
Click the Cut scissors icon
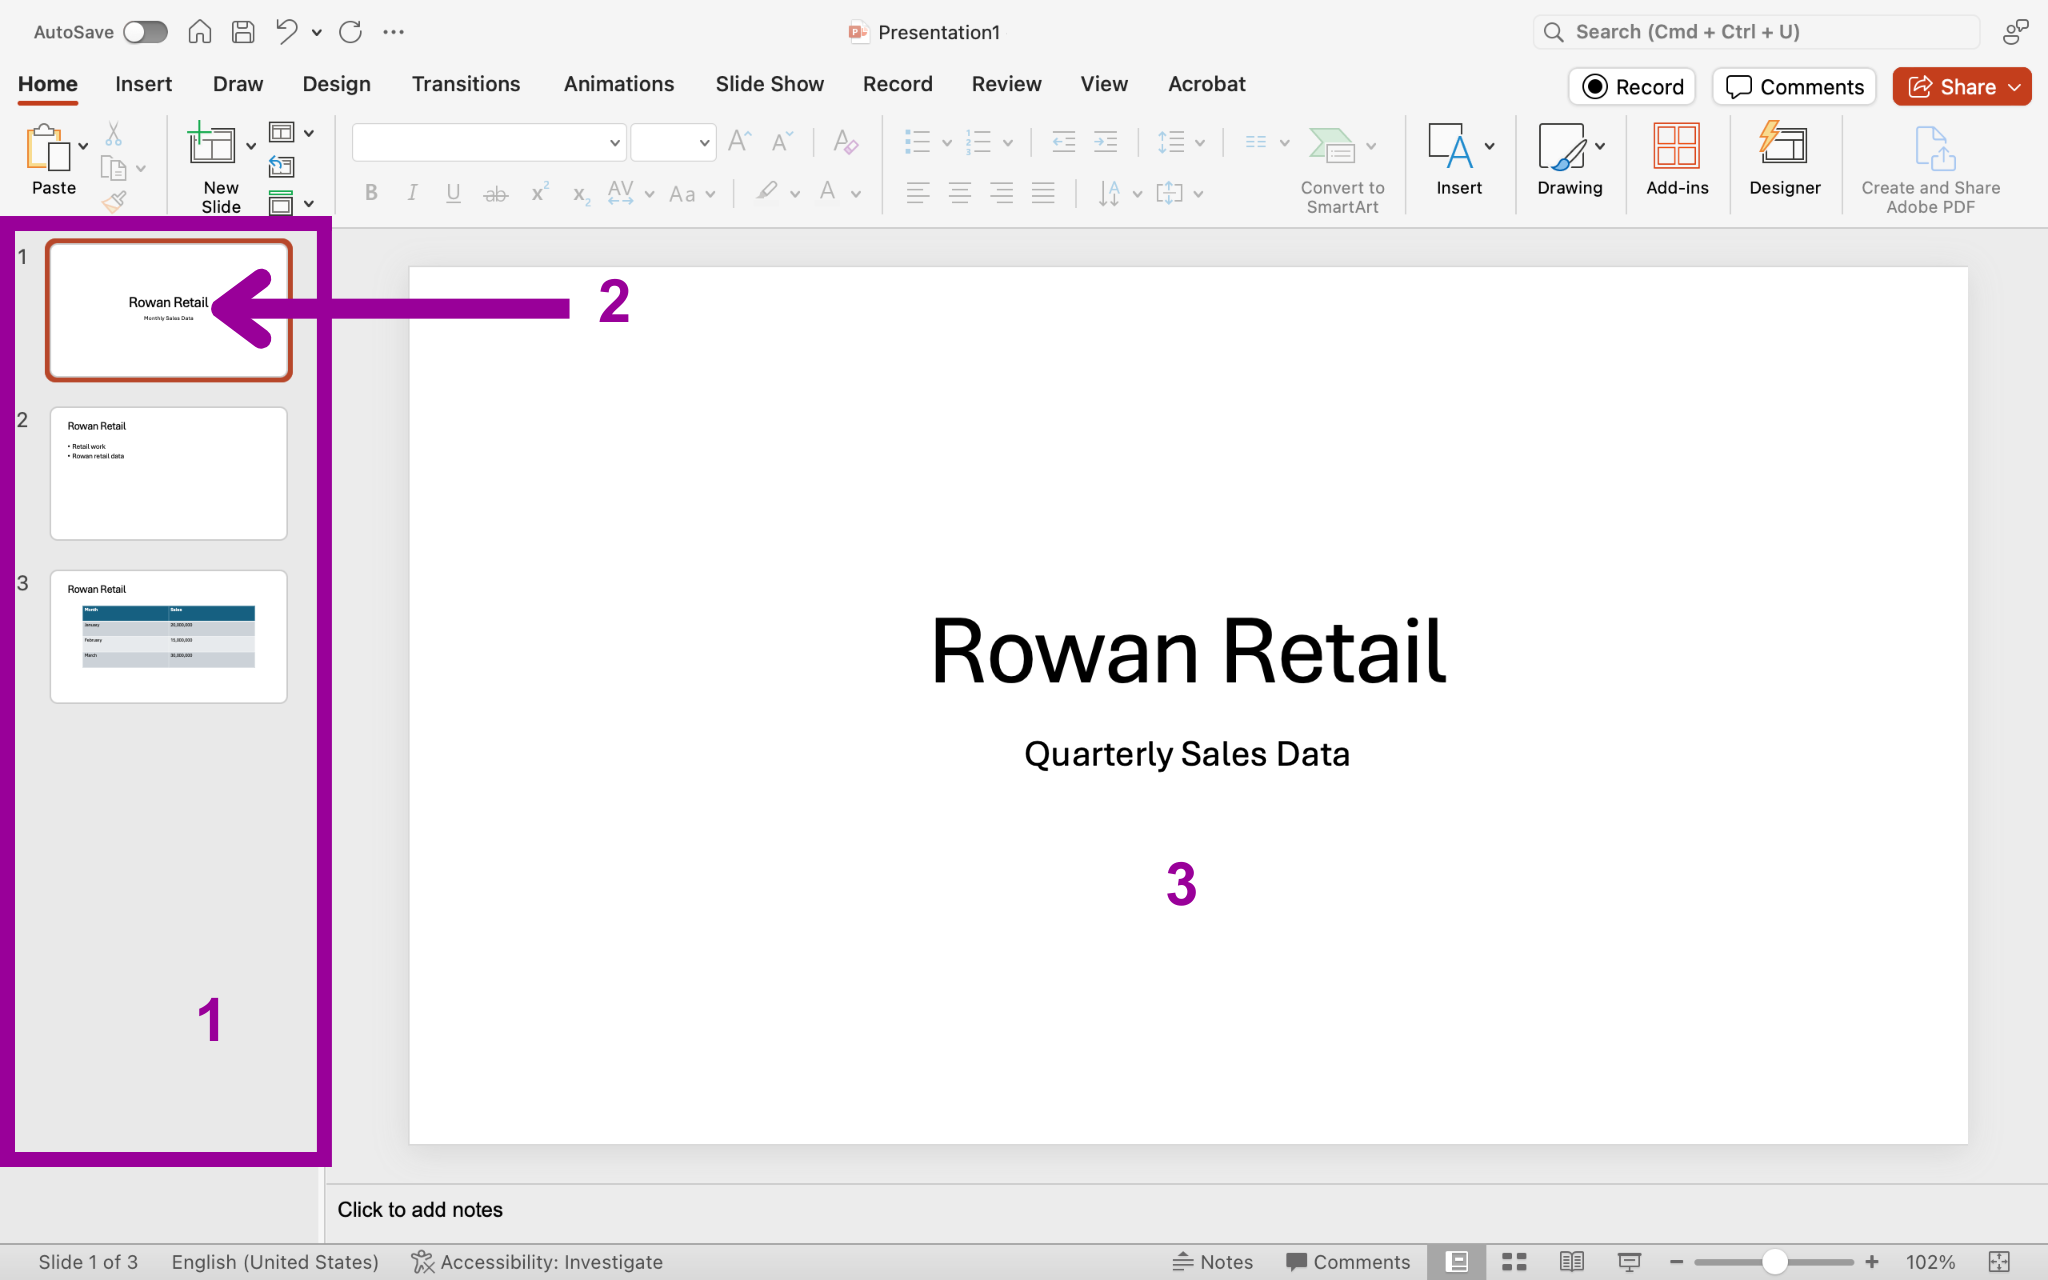click(x=114, y=134)
